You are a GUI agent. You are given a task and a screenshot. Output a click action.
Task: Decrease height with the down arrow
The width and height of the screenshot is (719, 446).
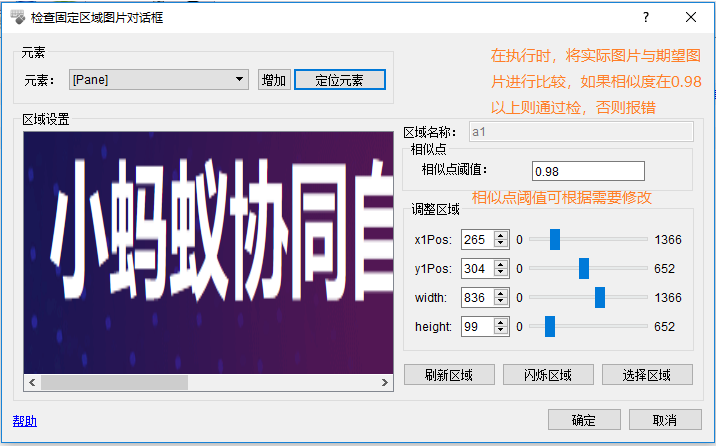(501, 331)
